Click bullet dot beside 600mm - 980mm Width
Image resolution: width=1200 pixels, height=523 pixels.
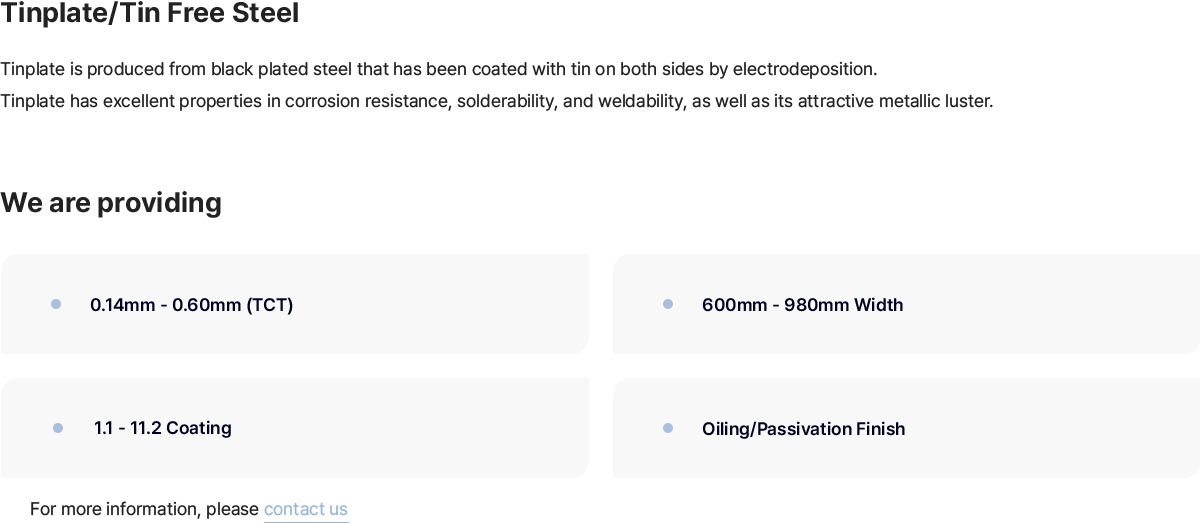pyautogui.click(x=668, y=304)
